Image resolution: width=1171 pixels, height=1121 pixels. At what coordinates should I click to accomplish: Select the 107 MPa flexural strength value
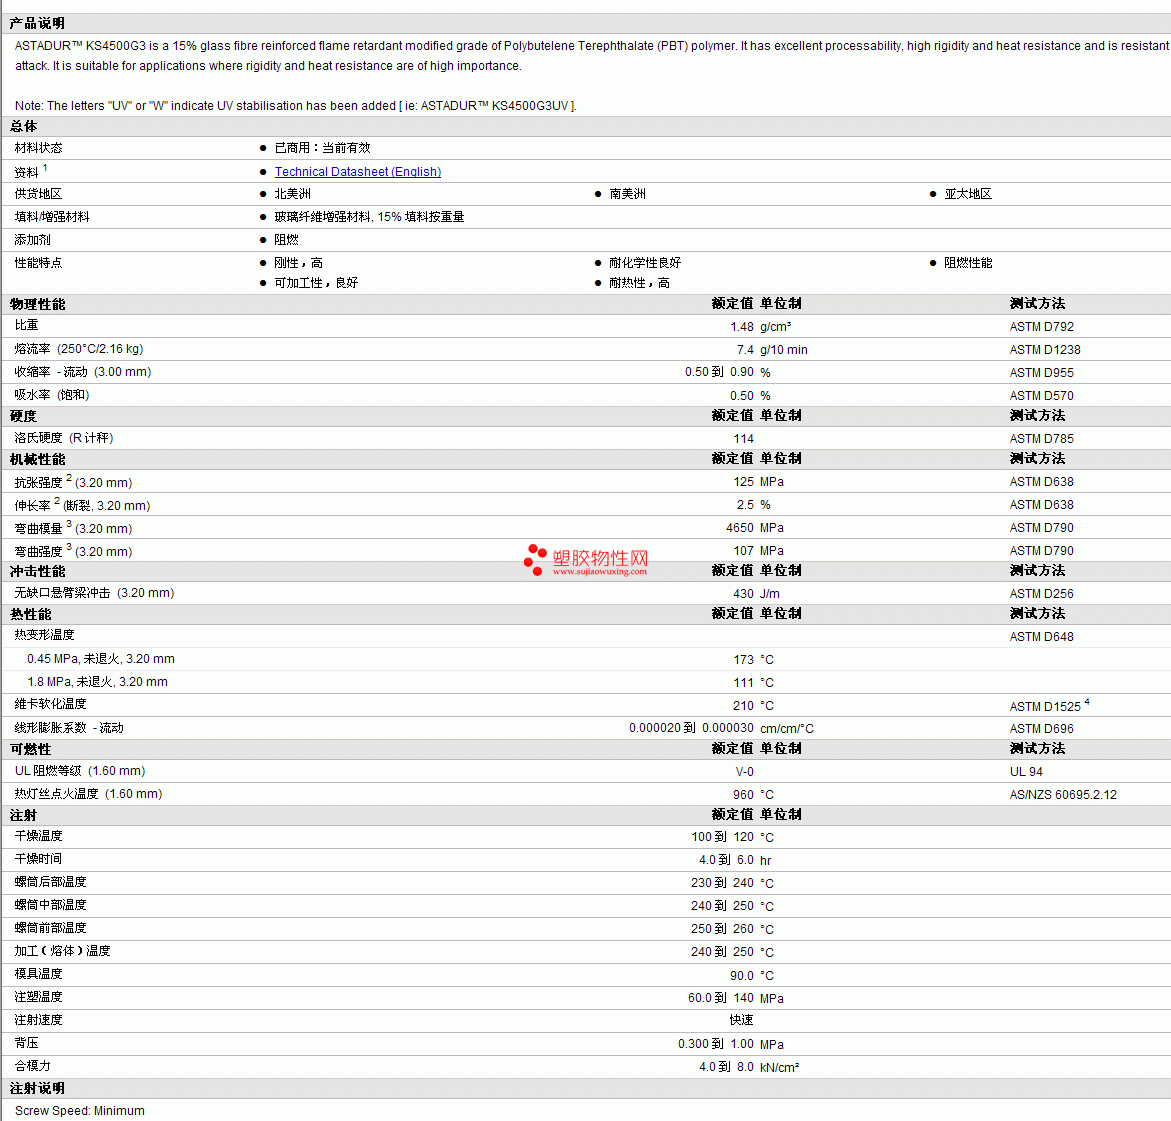[759, 551]
